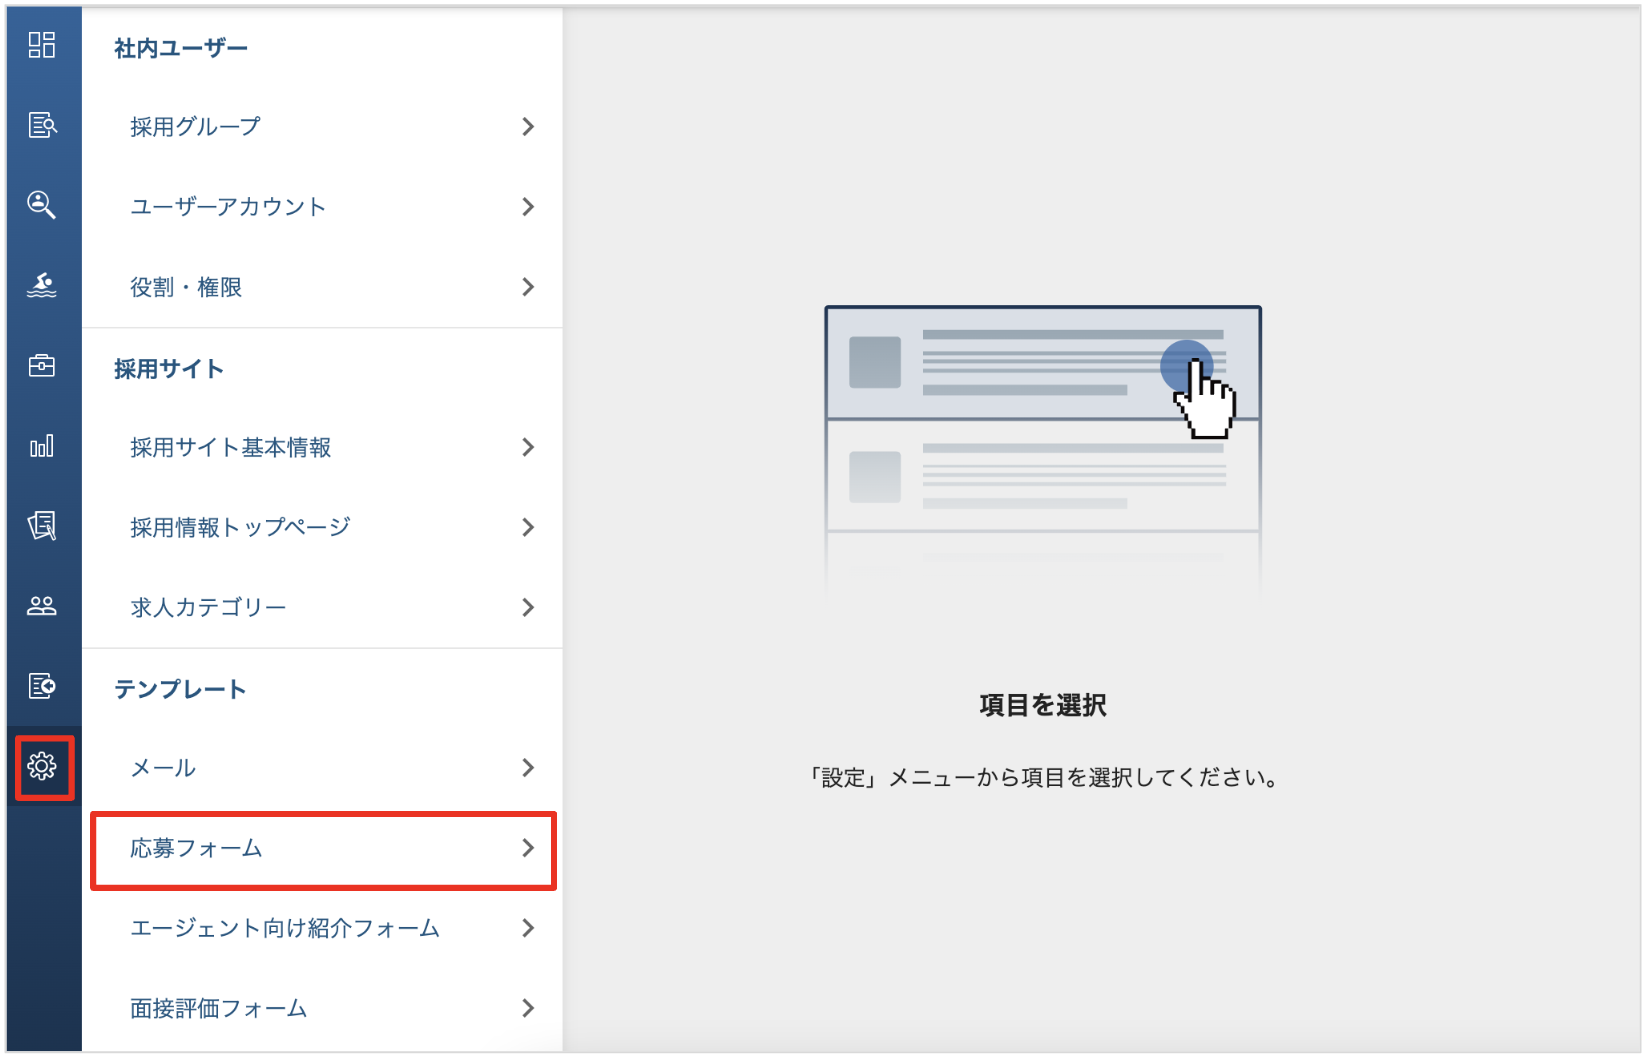The width and height of the screenshot is (1650, 1062).
Task: Open the briefcase jobs icon
Action: click(x=42, y=365)
